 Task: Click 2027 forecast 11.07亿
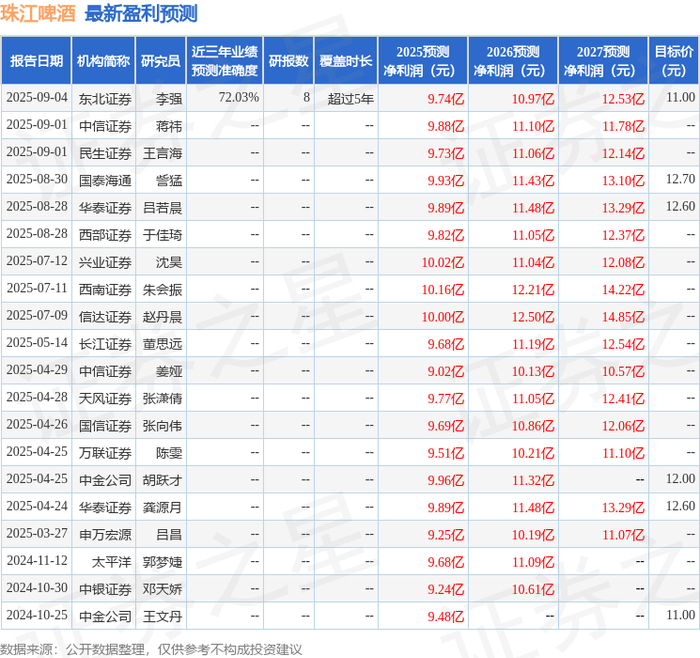coord(623,534)
